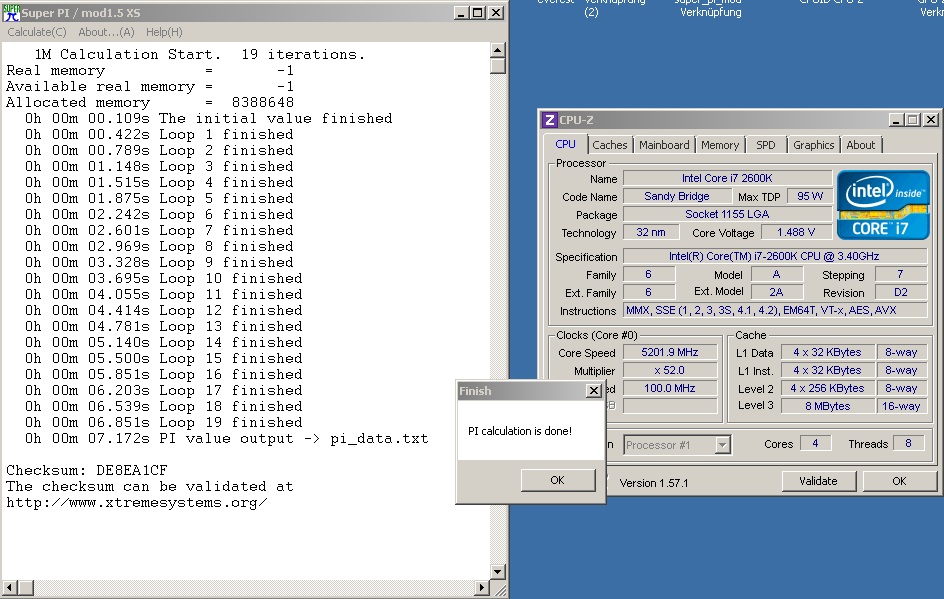This screenshot has width=944, height=599.
Task: Click the Level 2 value '4 x 256 KBytes'
Action: click(827, 388)
